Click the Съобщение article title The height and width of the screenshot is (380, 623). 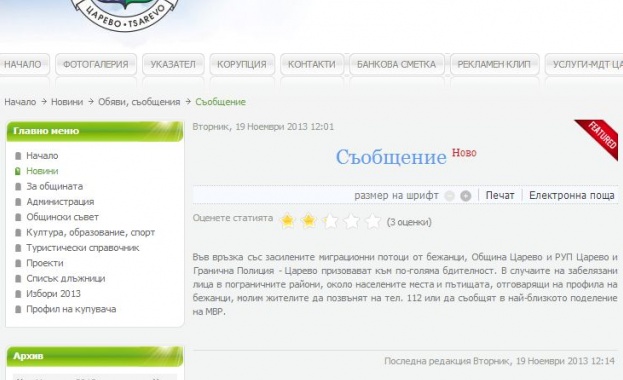pyautogui.click(x=391, y=157)
